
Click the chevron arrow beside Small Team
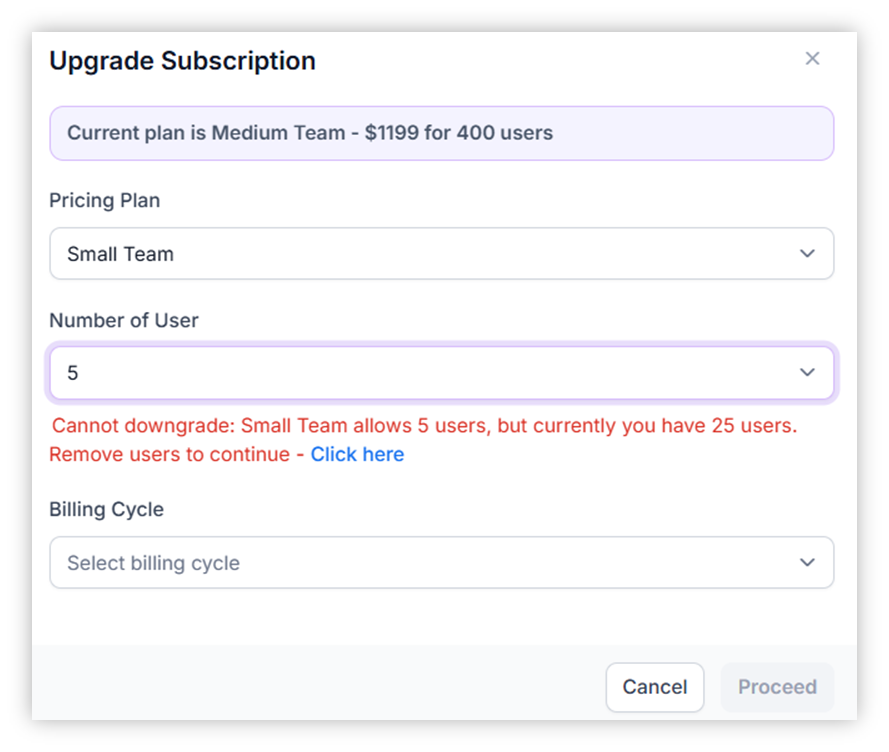807,254
